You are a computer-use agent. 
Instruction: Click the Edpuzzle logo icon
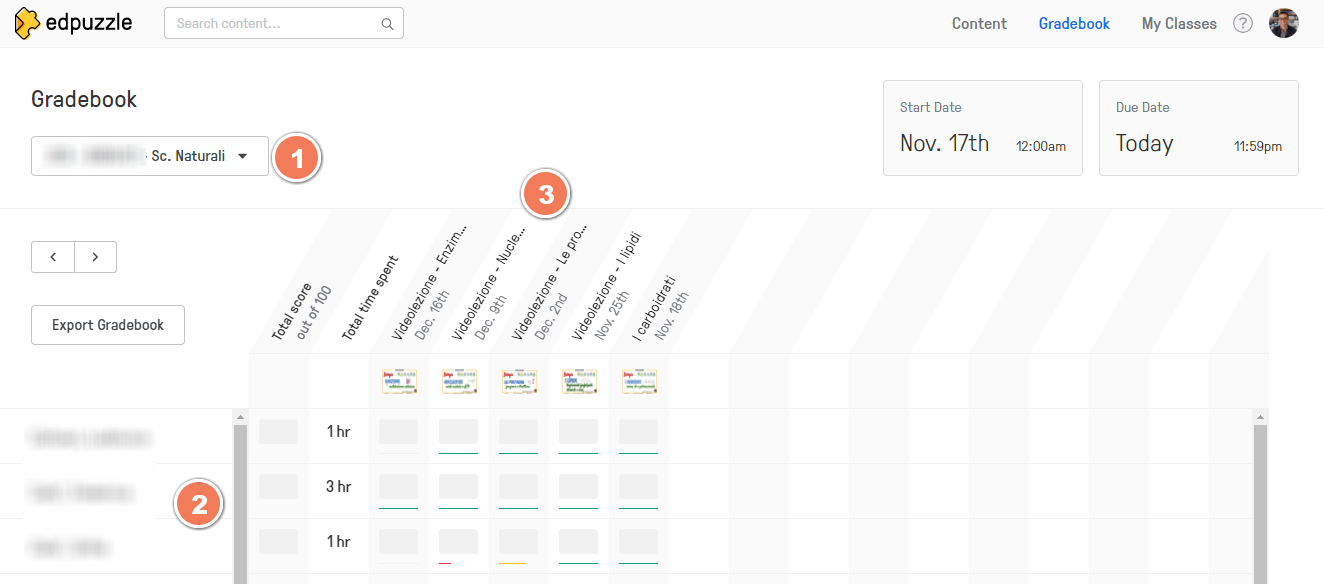click(x=28, y=23)
